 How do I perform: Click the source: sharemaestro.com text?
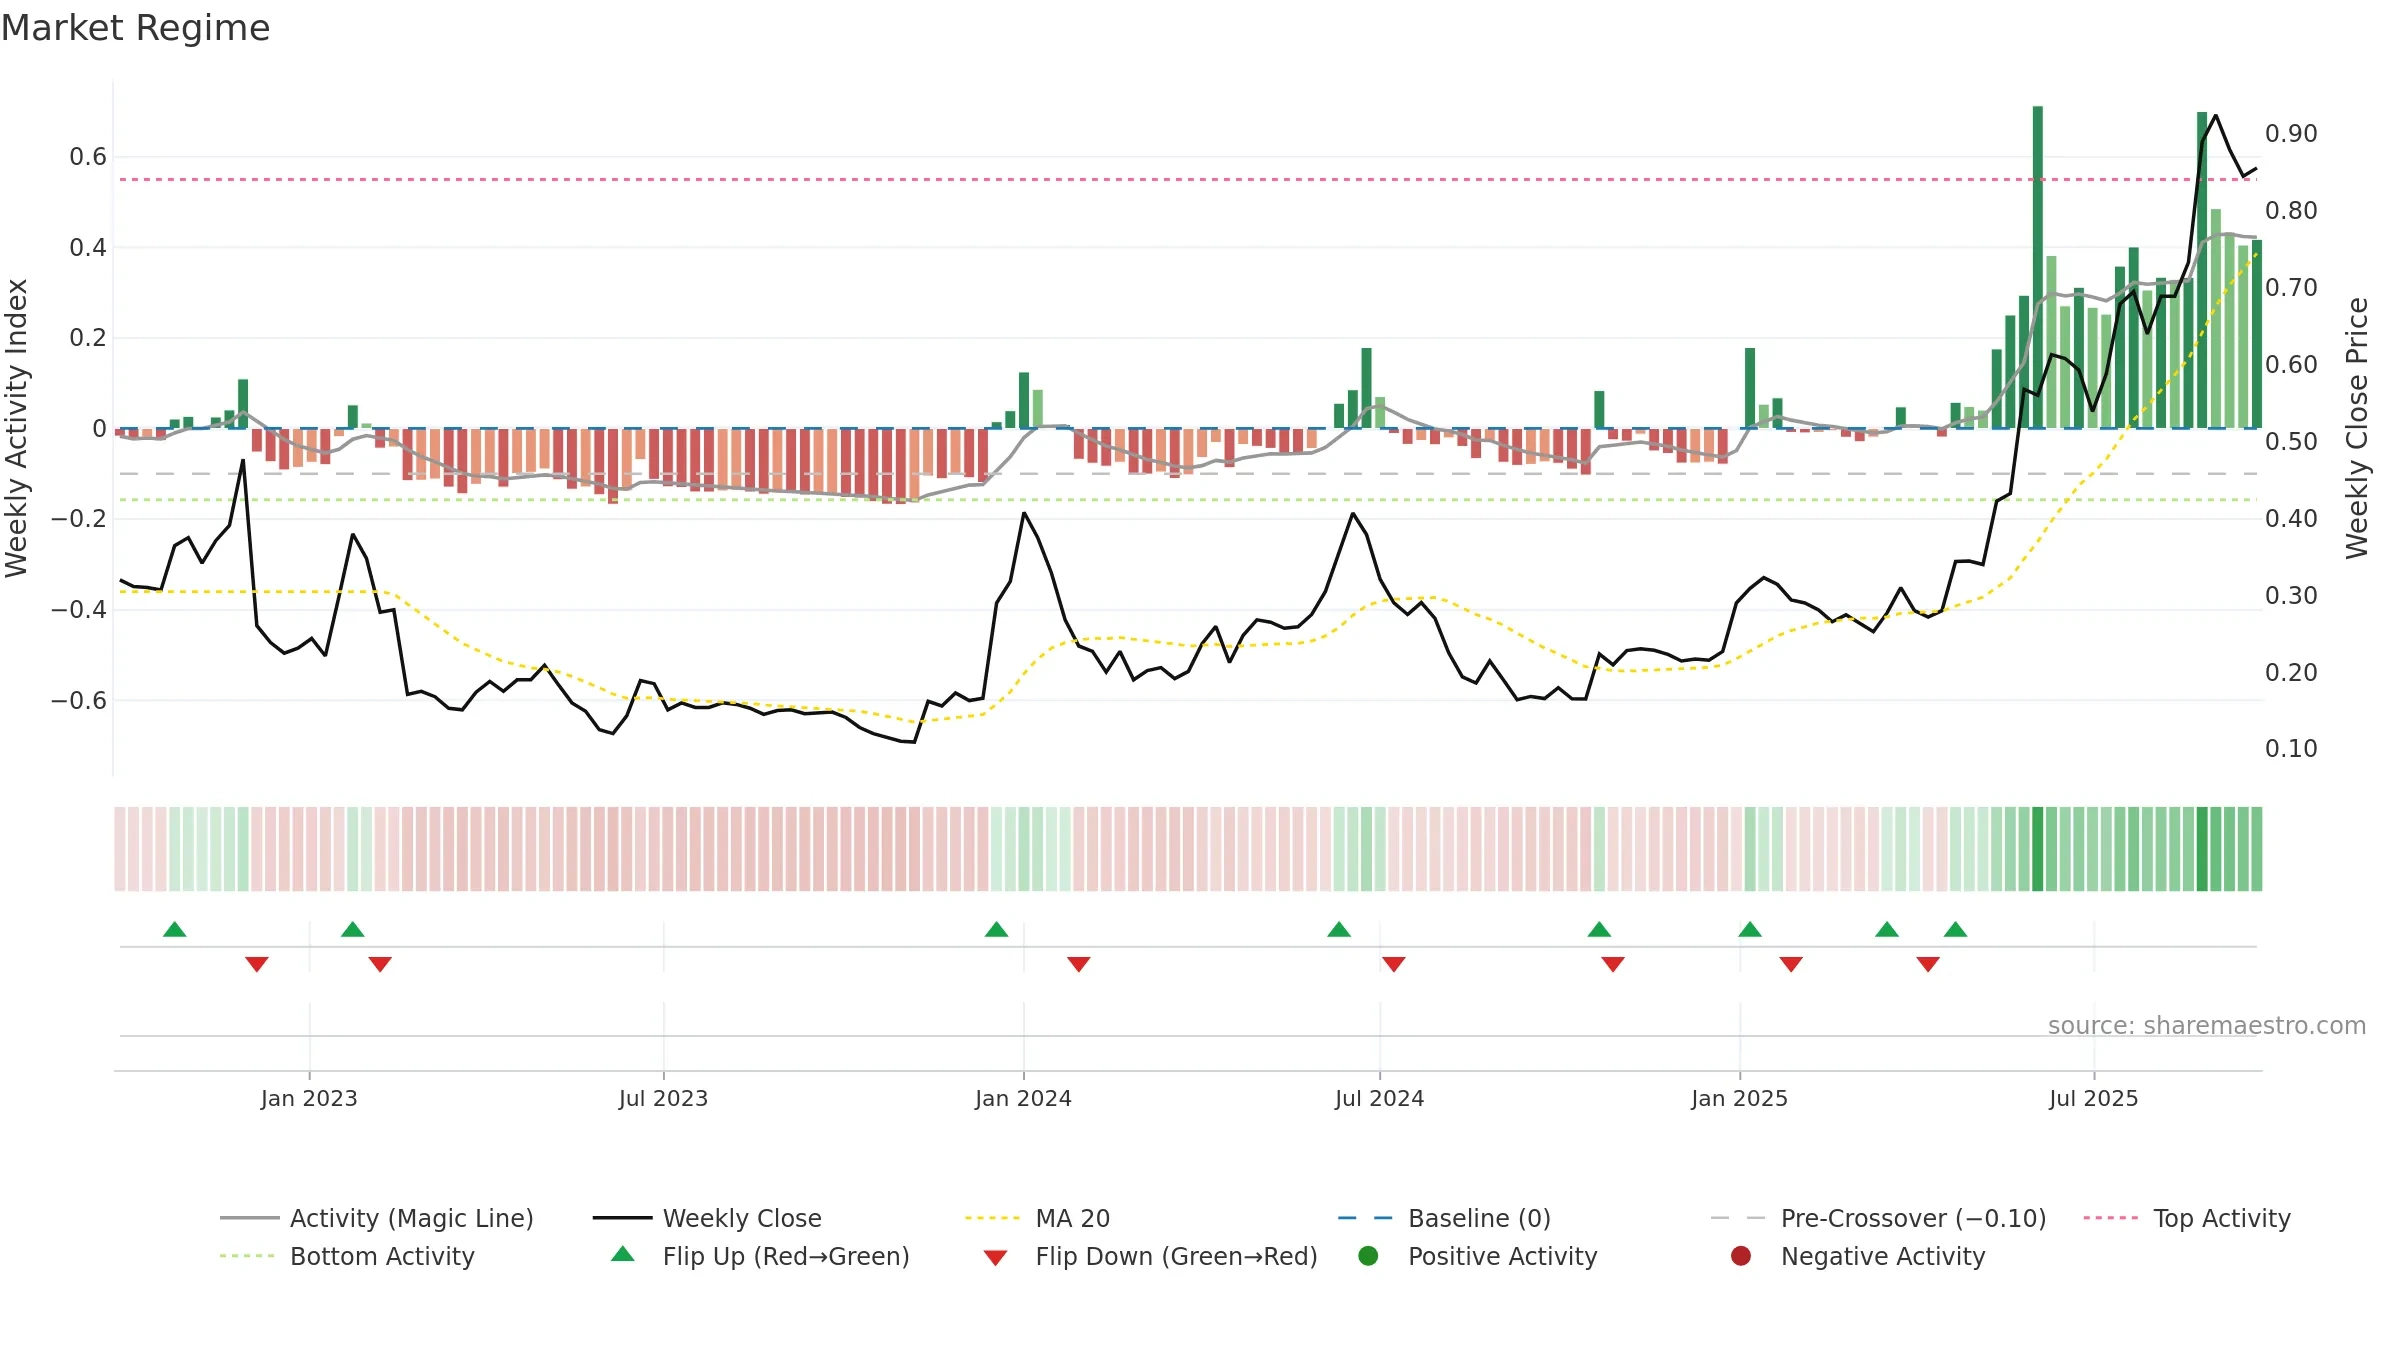tap(2207, 1025)
